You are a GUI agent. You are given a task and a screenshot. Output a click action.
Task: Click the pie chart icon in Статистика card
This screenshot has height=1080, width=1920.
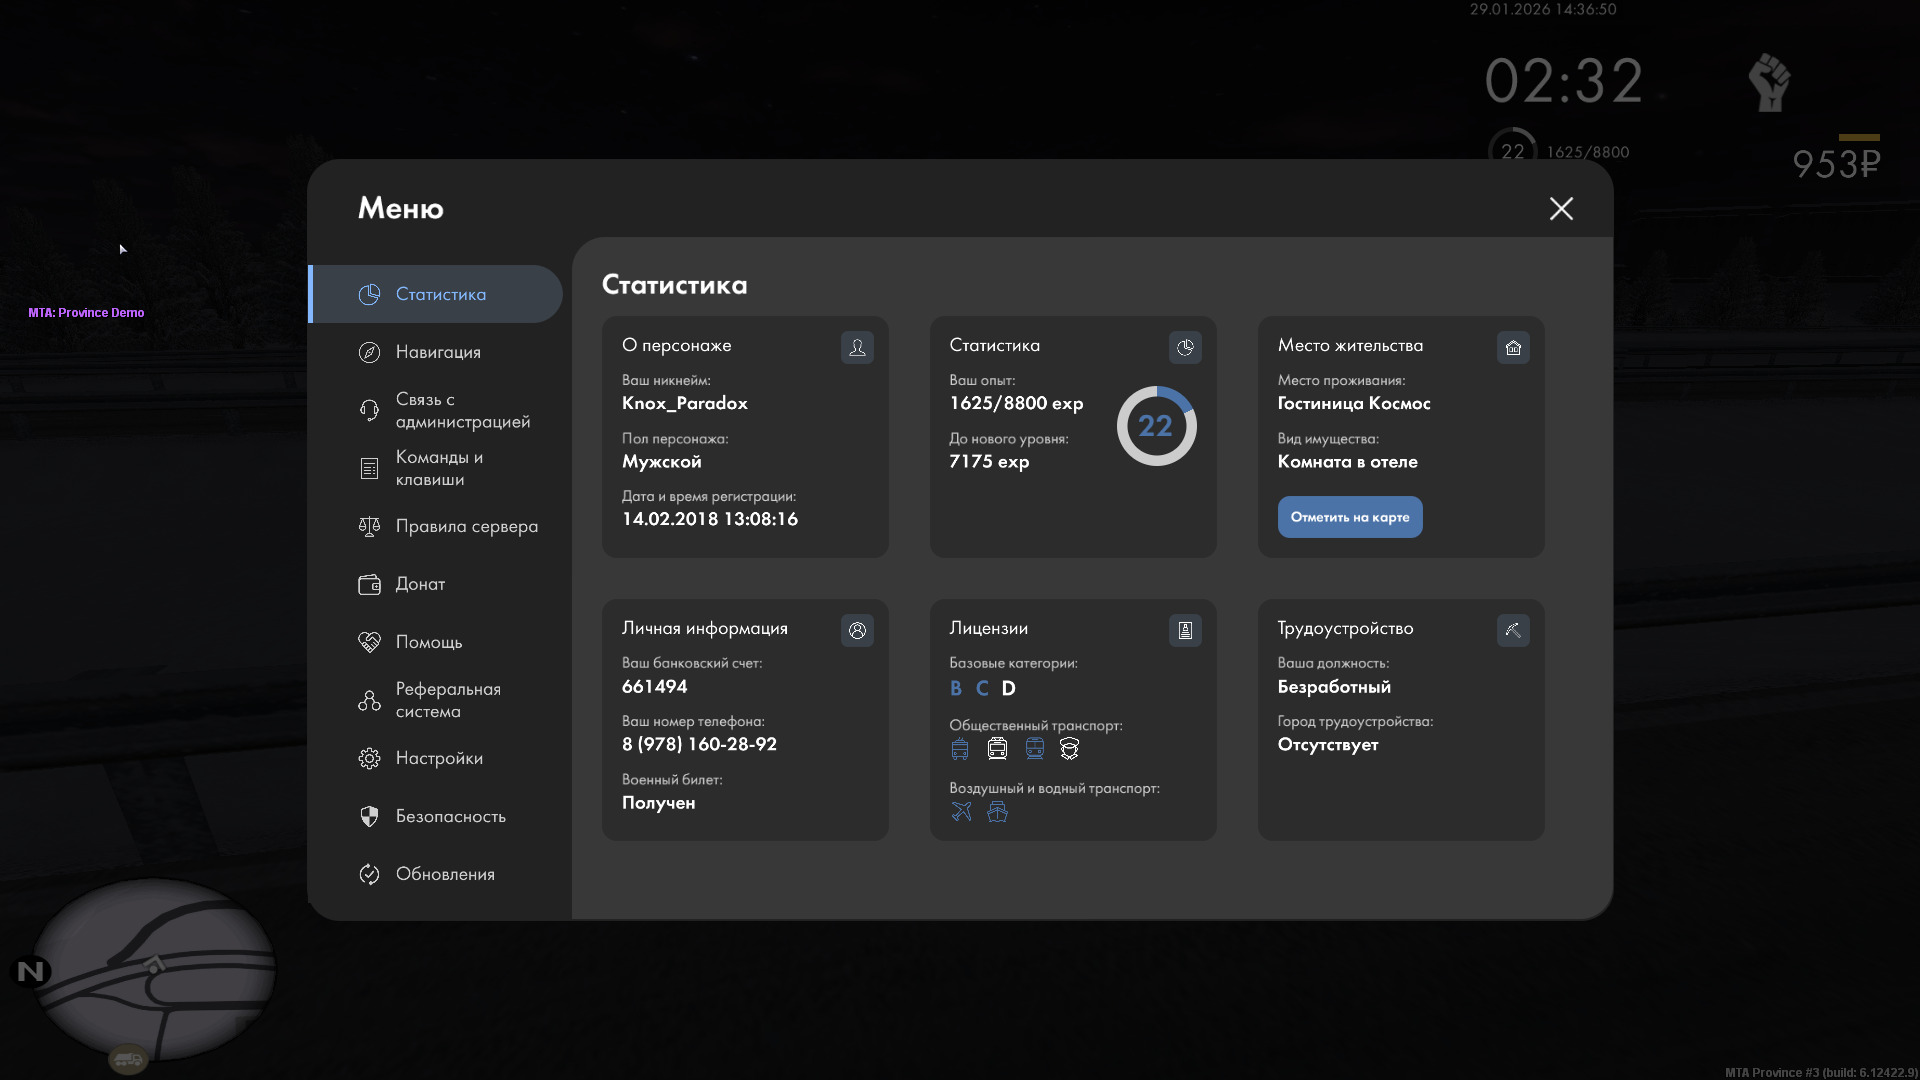1185,347
